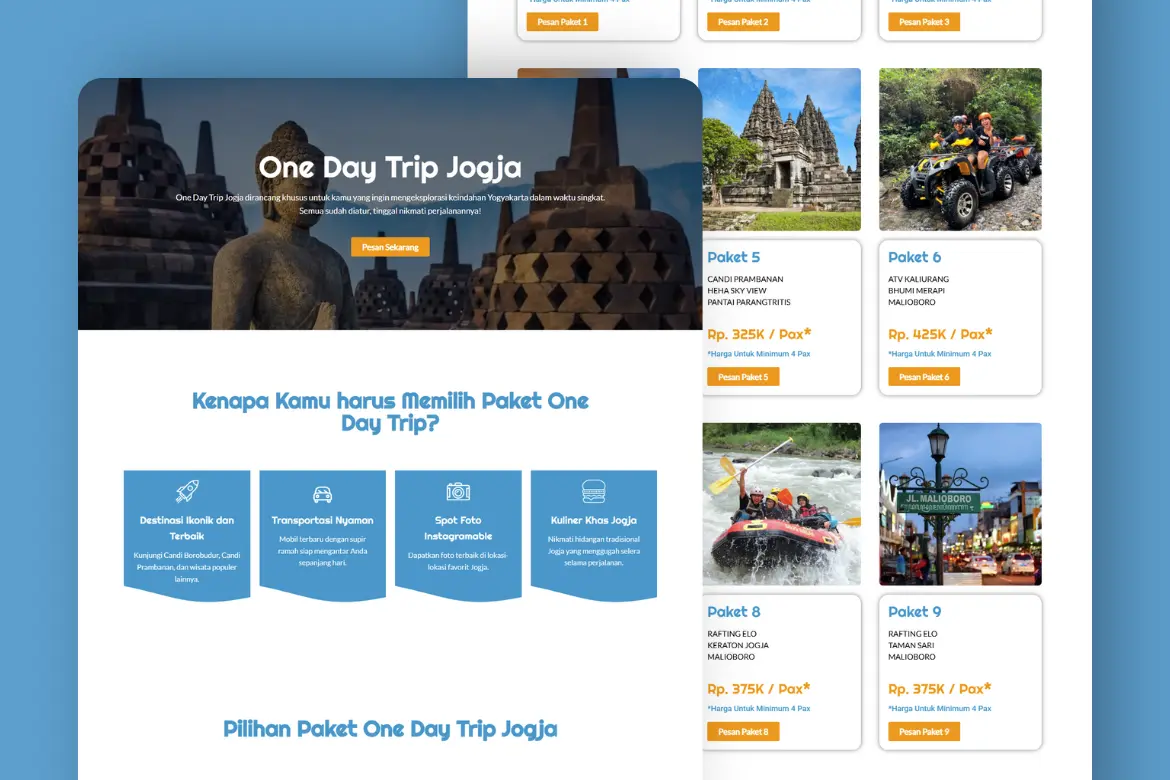
Task: Click the Pesan Paket 1 button
Action: (x=563, y=22)
